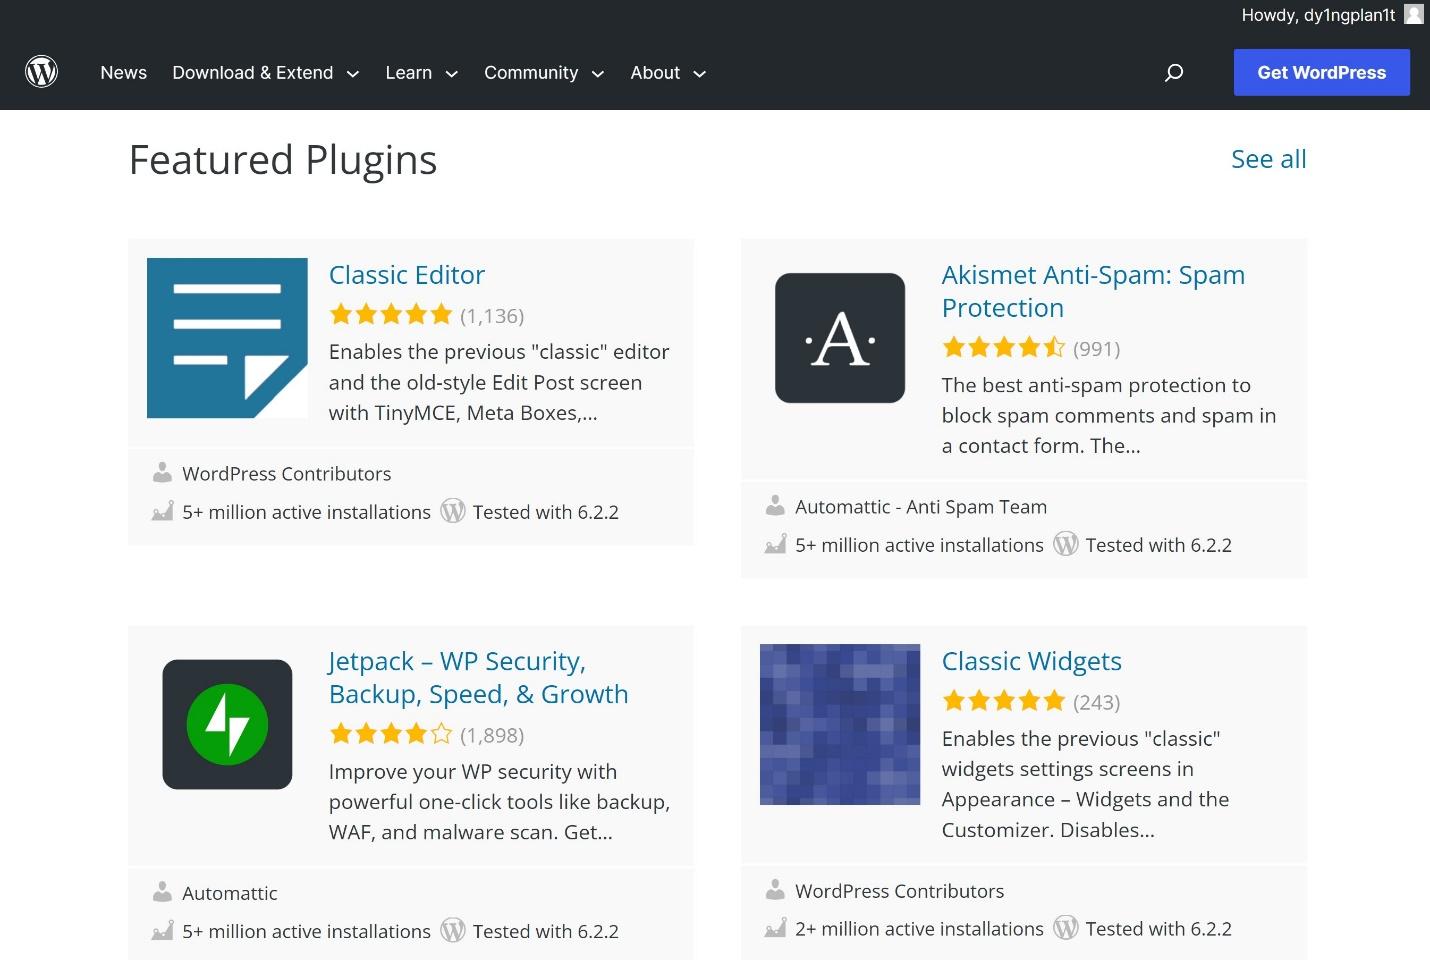The image size is (1430, 960).
Task: Click Howdy, dy1ngplan1t account text
Action: 1318,15
